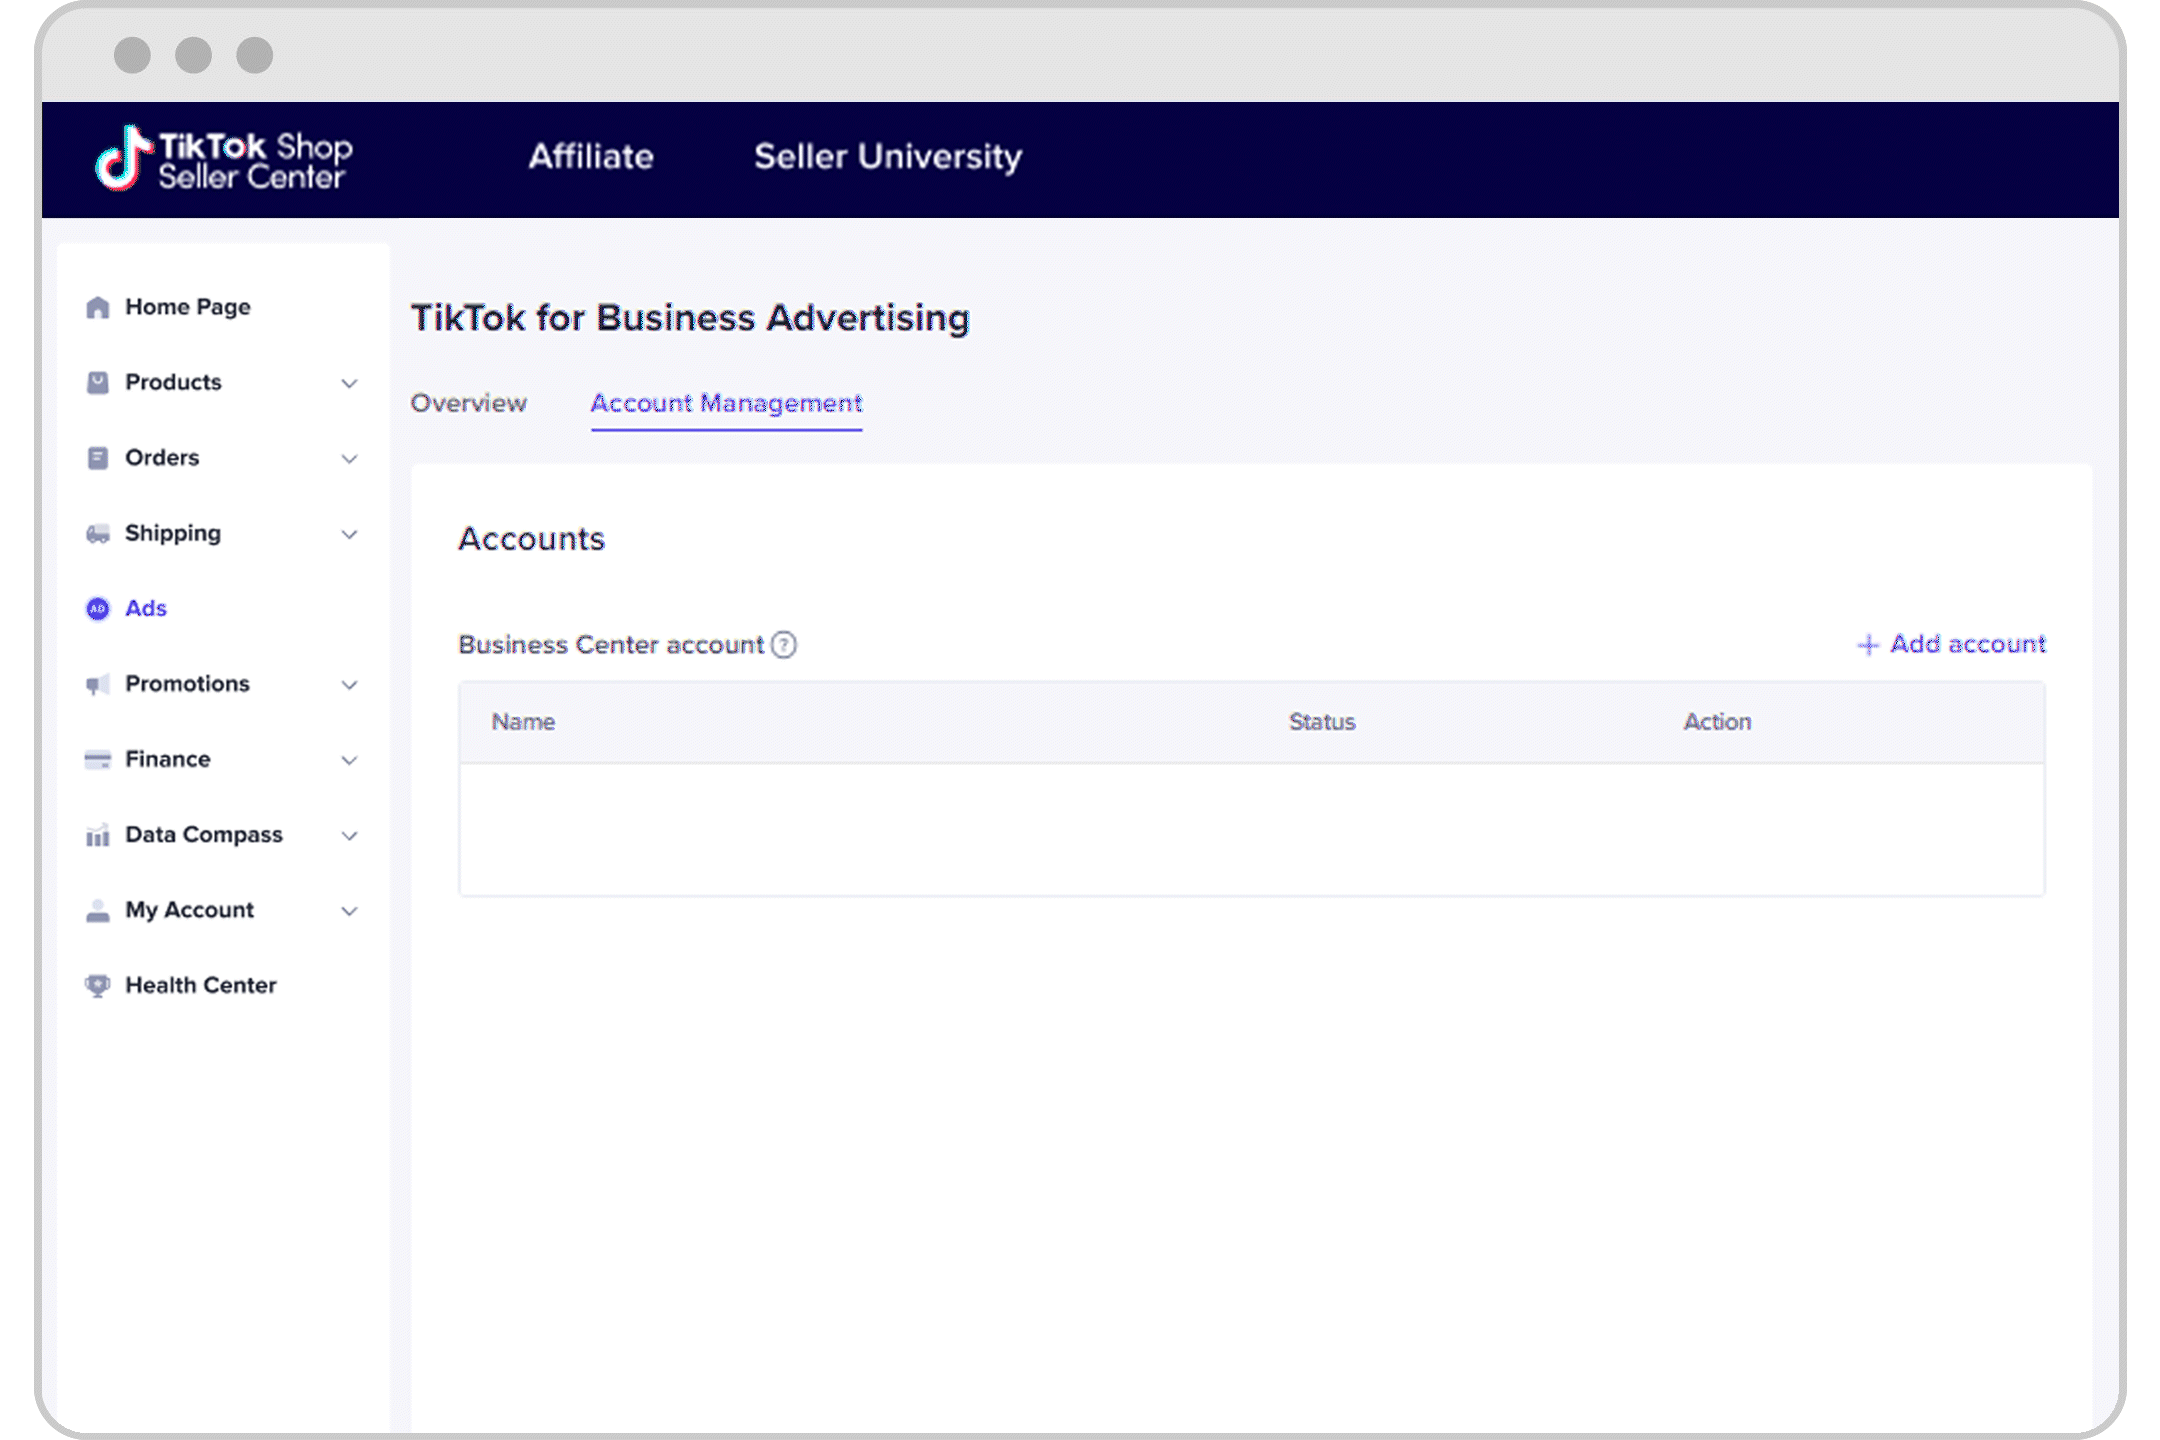2160x1440 pixels.
Task: Switch to the Overview tab
Action: tap(468, 403)
